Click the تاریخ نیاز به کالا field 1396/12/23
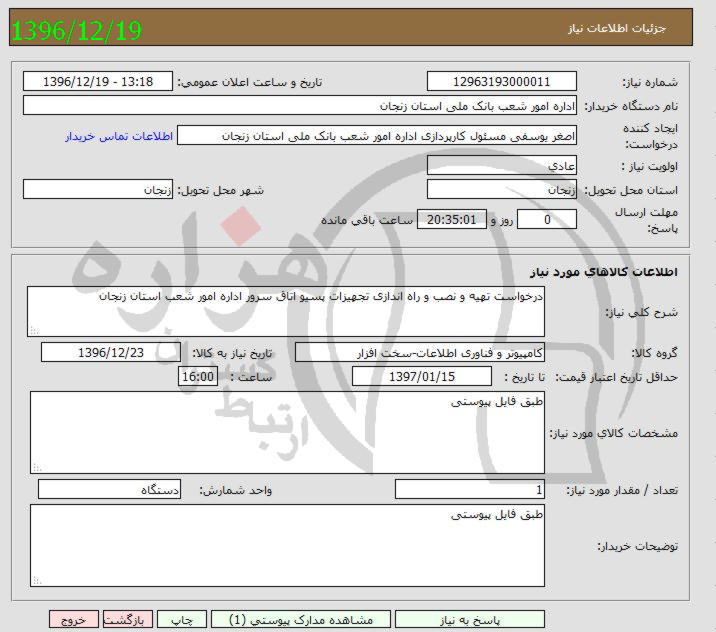This screenshot has width=716, height=632. pyautogui.click(x=111, y=353)
